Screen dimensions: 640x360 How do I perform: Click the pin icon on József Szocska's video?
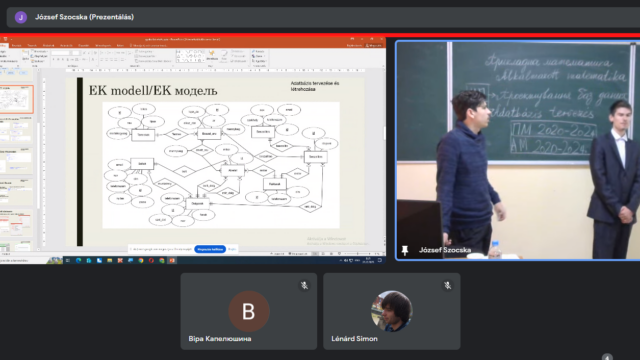pyautogui.click(x=404, y=250)
